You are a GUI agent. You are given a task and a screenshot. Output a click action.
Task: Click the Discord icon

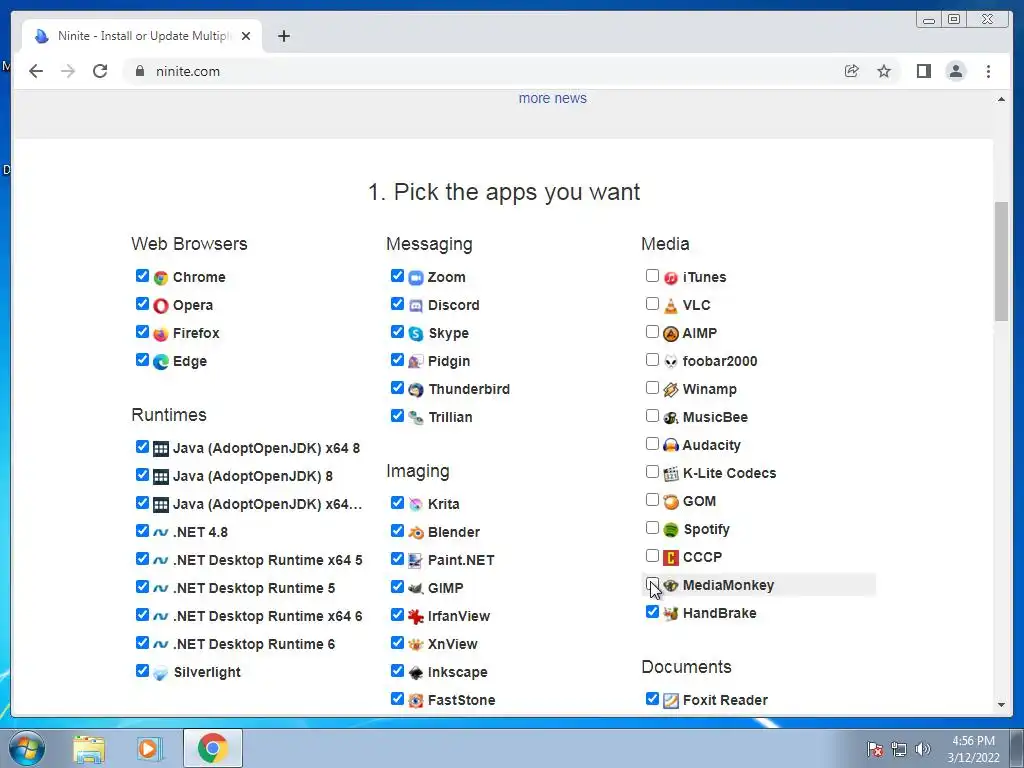click(416, 306)
